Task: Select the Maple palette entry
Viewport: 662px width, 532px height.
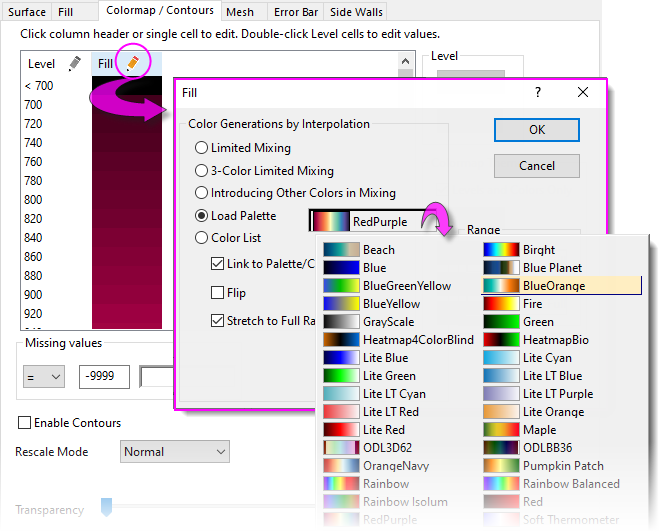Action: [x=502, y=430]
